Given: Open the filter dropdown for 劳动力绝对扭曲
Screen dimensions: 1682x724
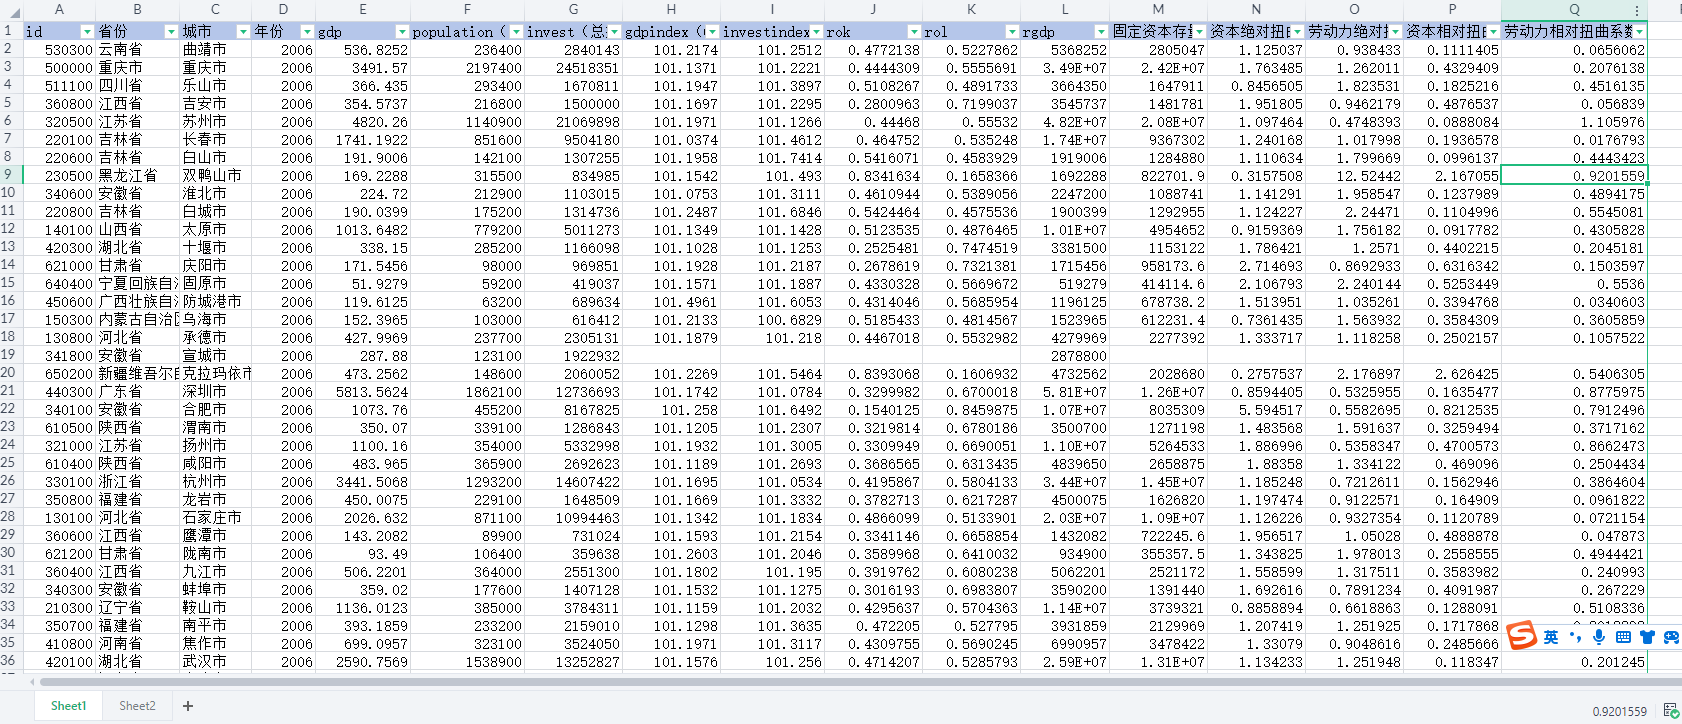Looking at the screenshot, I should pos(1395,32).
